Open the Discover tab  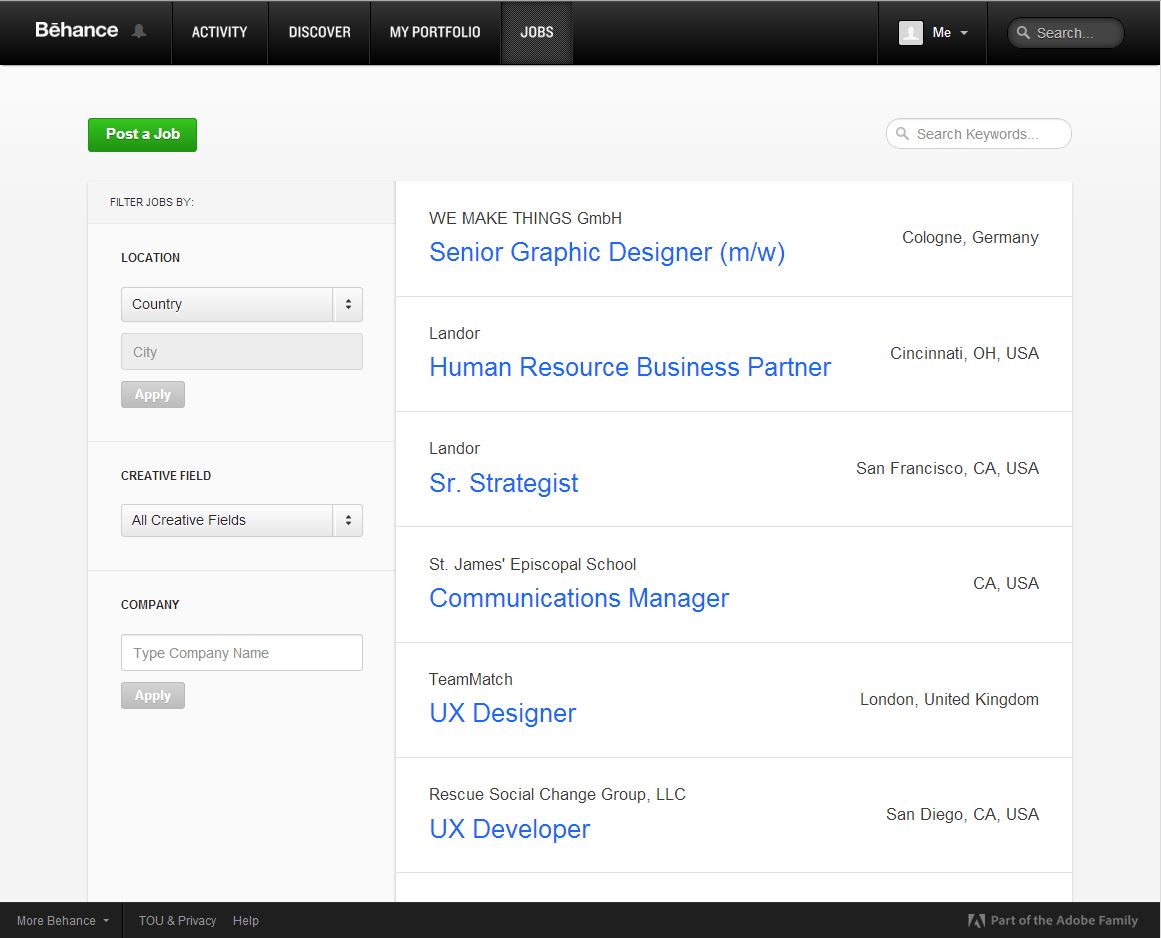coord(319,33)
